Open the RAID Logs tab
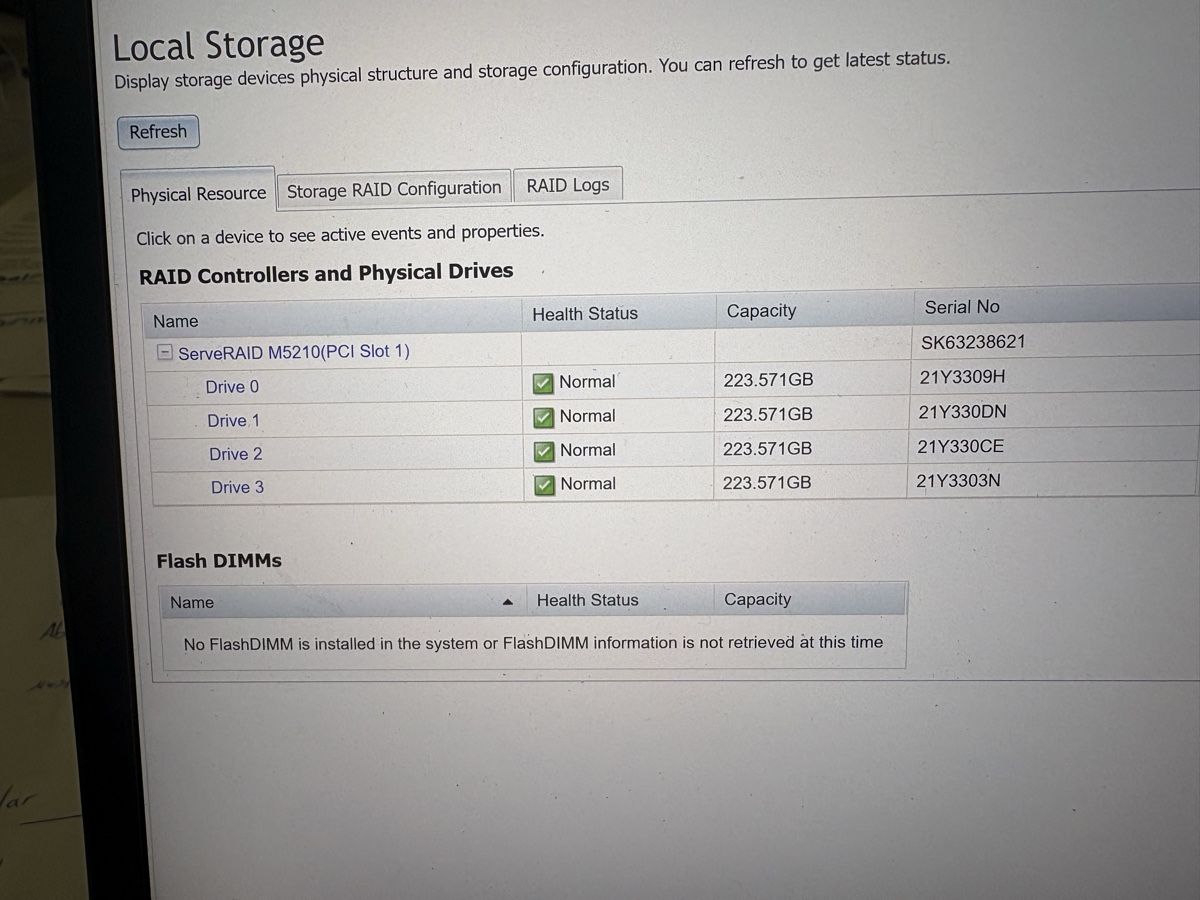This screenshot has height=900, width=1200. tap(568, 185)
